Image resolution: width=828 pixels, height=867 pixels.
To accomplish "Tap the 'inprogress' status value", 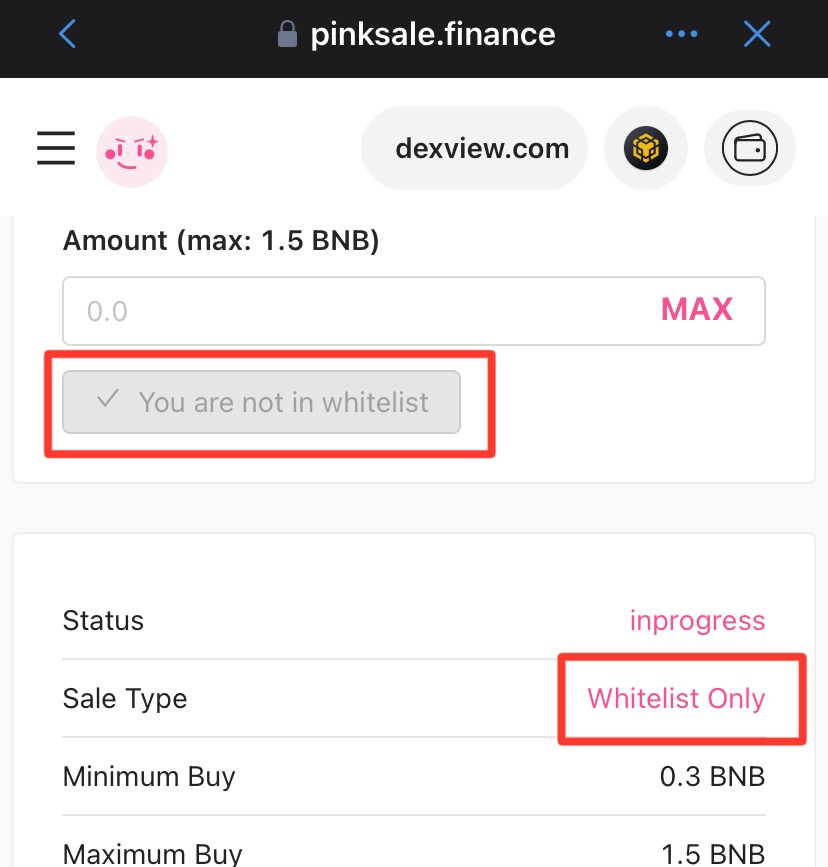I will tap(697, 620).
